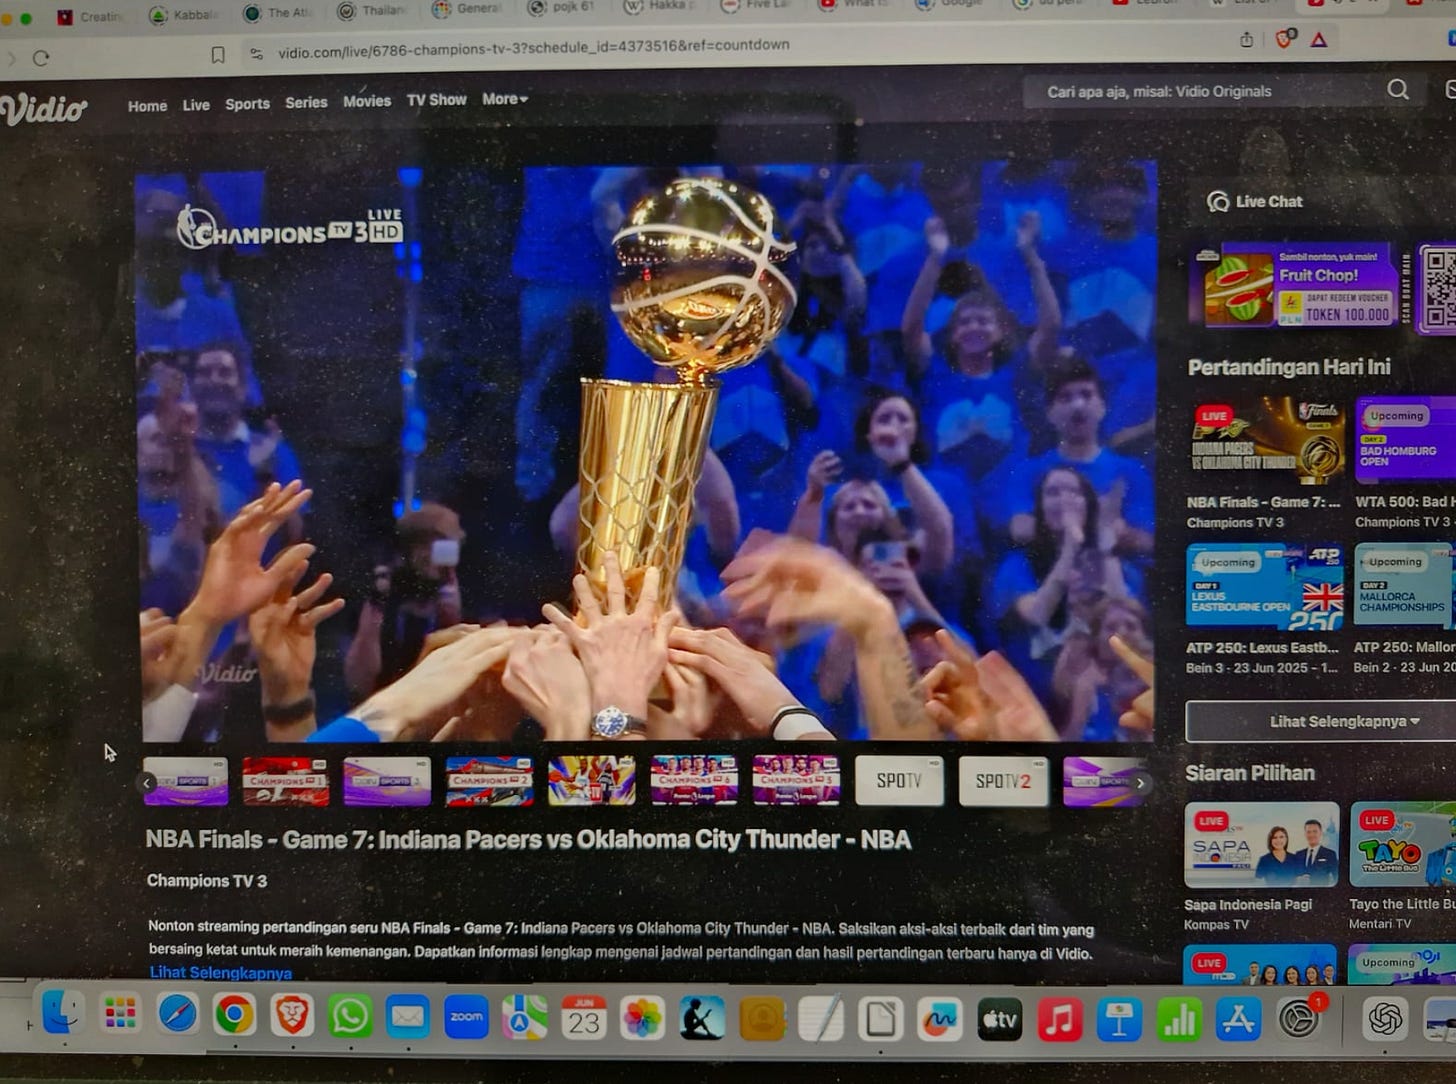Open WhatsApp in the dock
The image size is (1456, 1084).
tap(349, 1017)
